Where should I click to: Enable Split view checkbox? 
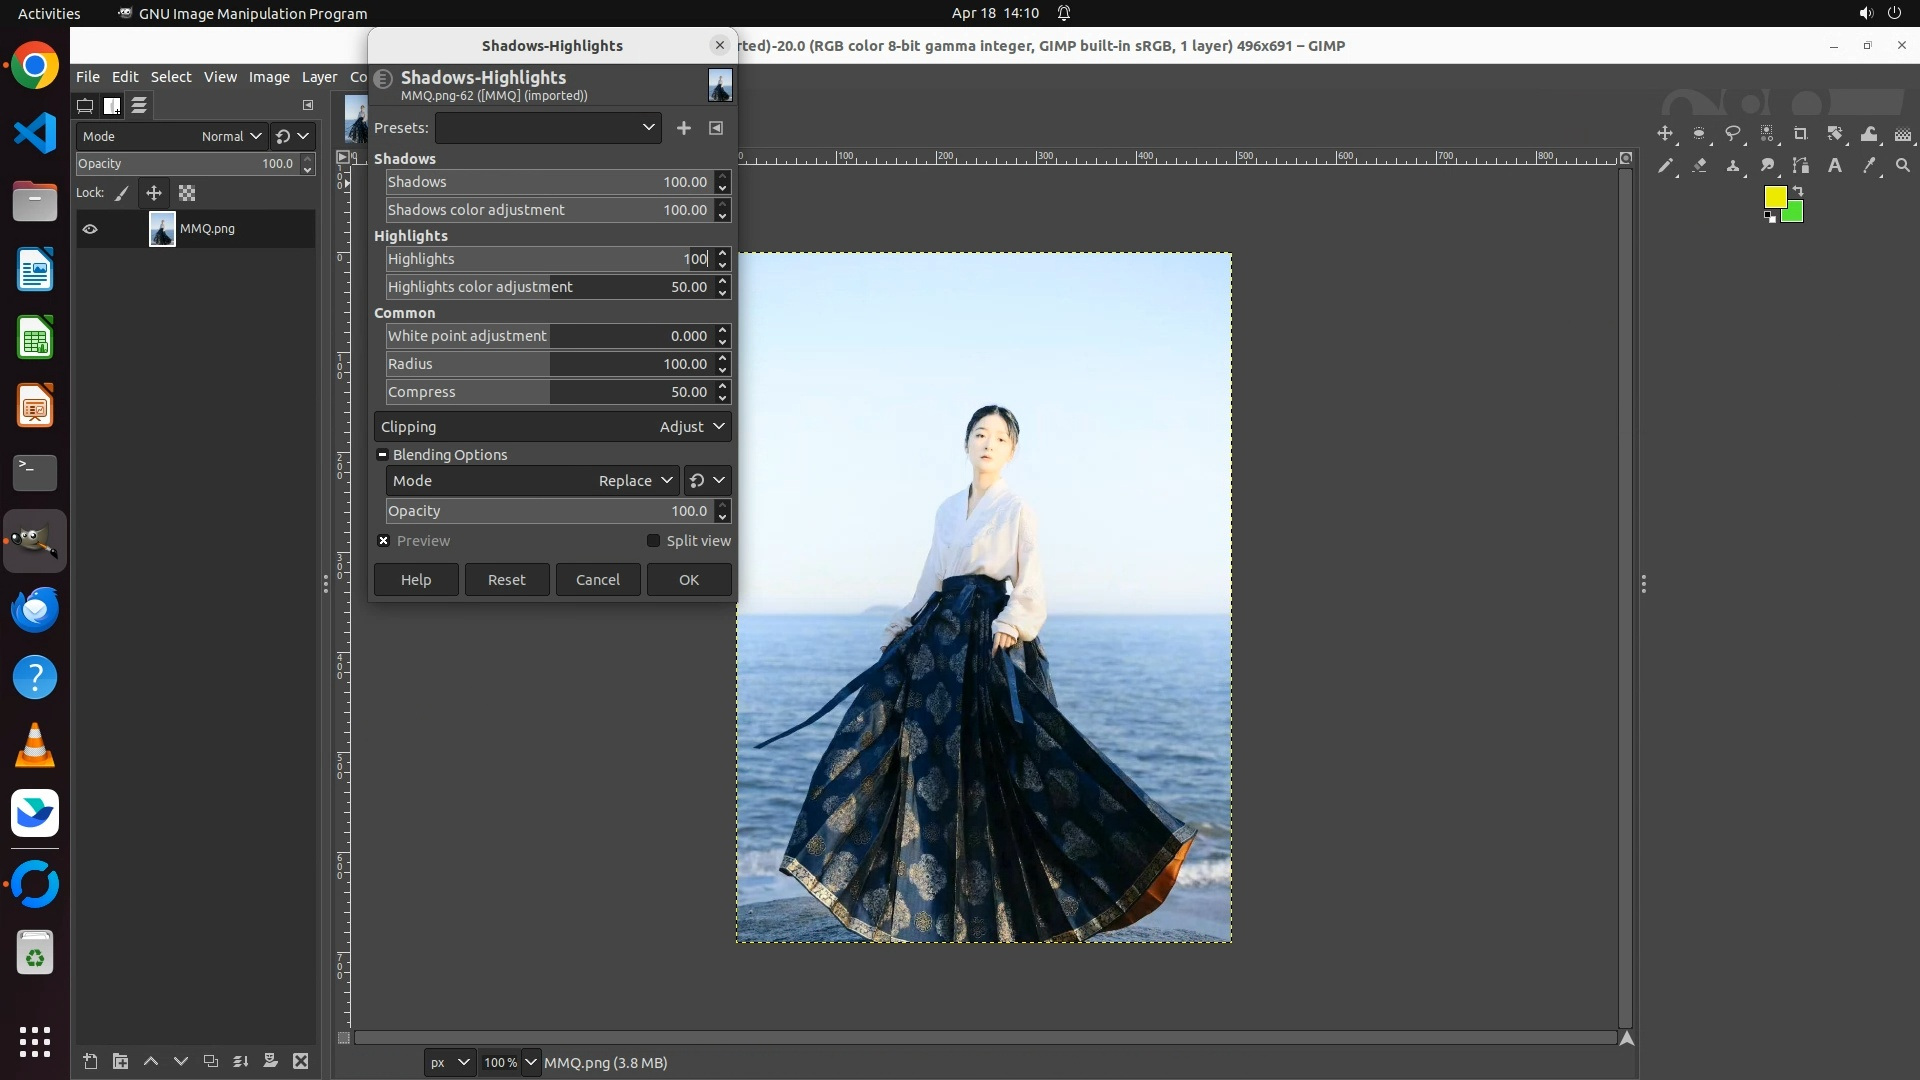coord(653,541)
